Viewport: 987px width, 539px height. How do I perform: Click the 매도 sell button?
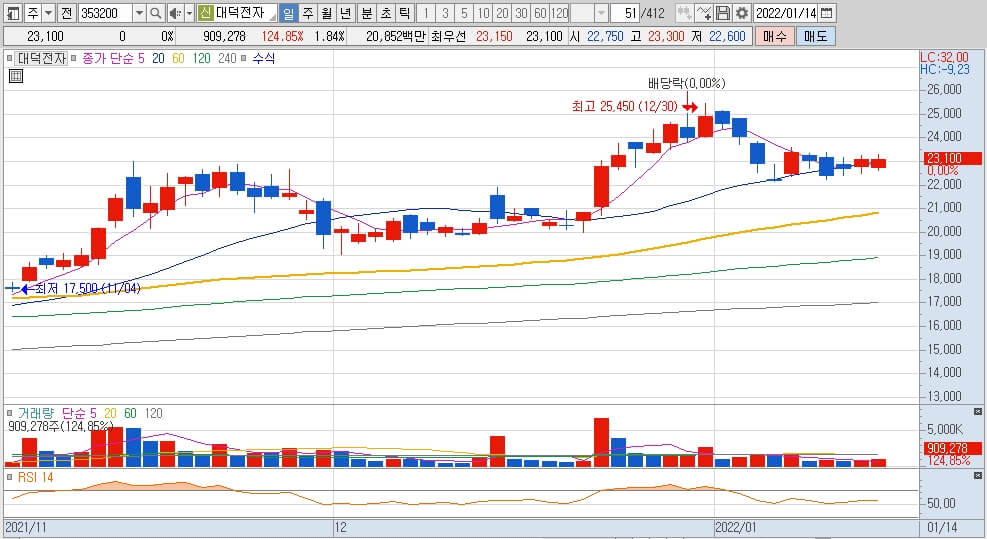pyautogui.click(x=816, y=37)
